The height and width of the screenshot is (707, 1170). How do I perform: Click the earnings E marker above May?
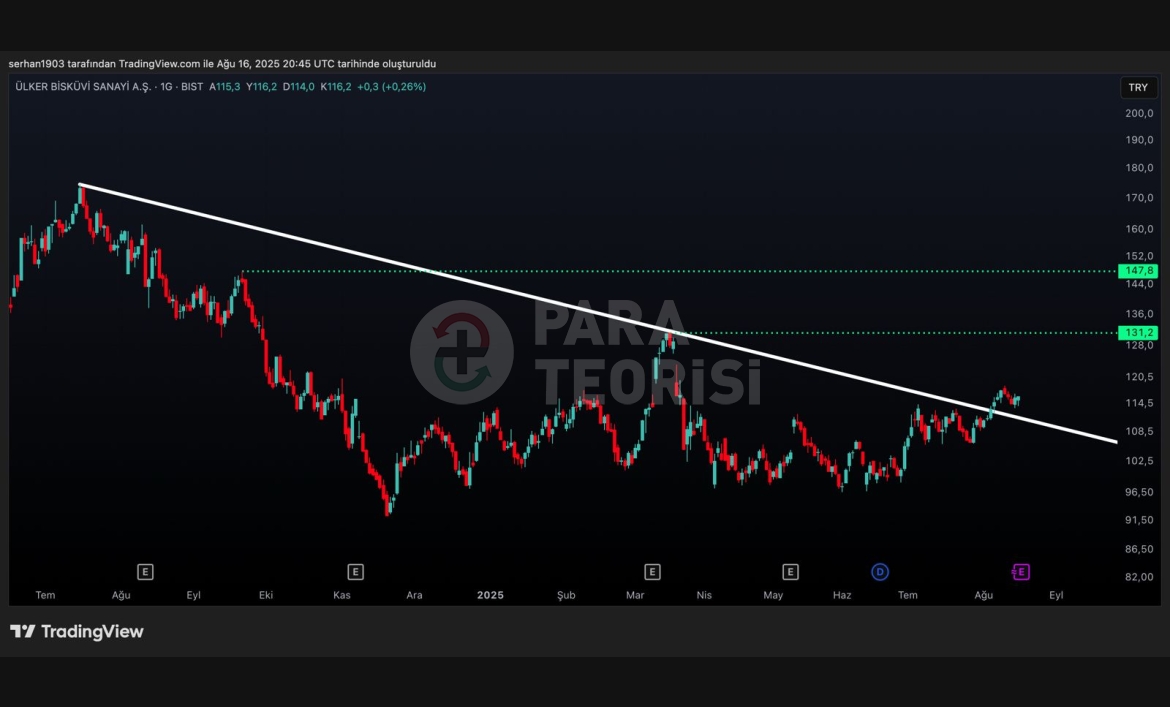tap(790, 572)
